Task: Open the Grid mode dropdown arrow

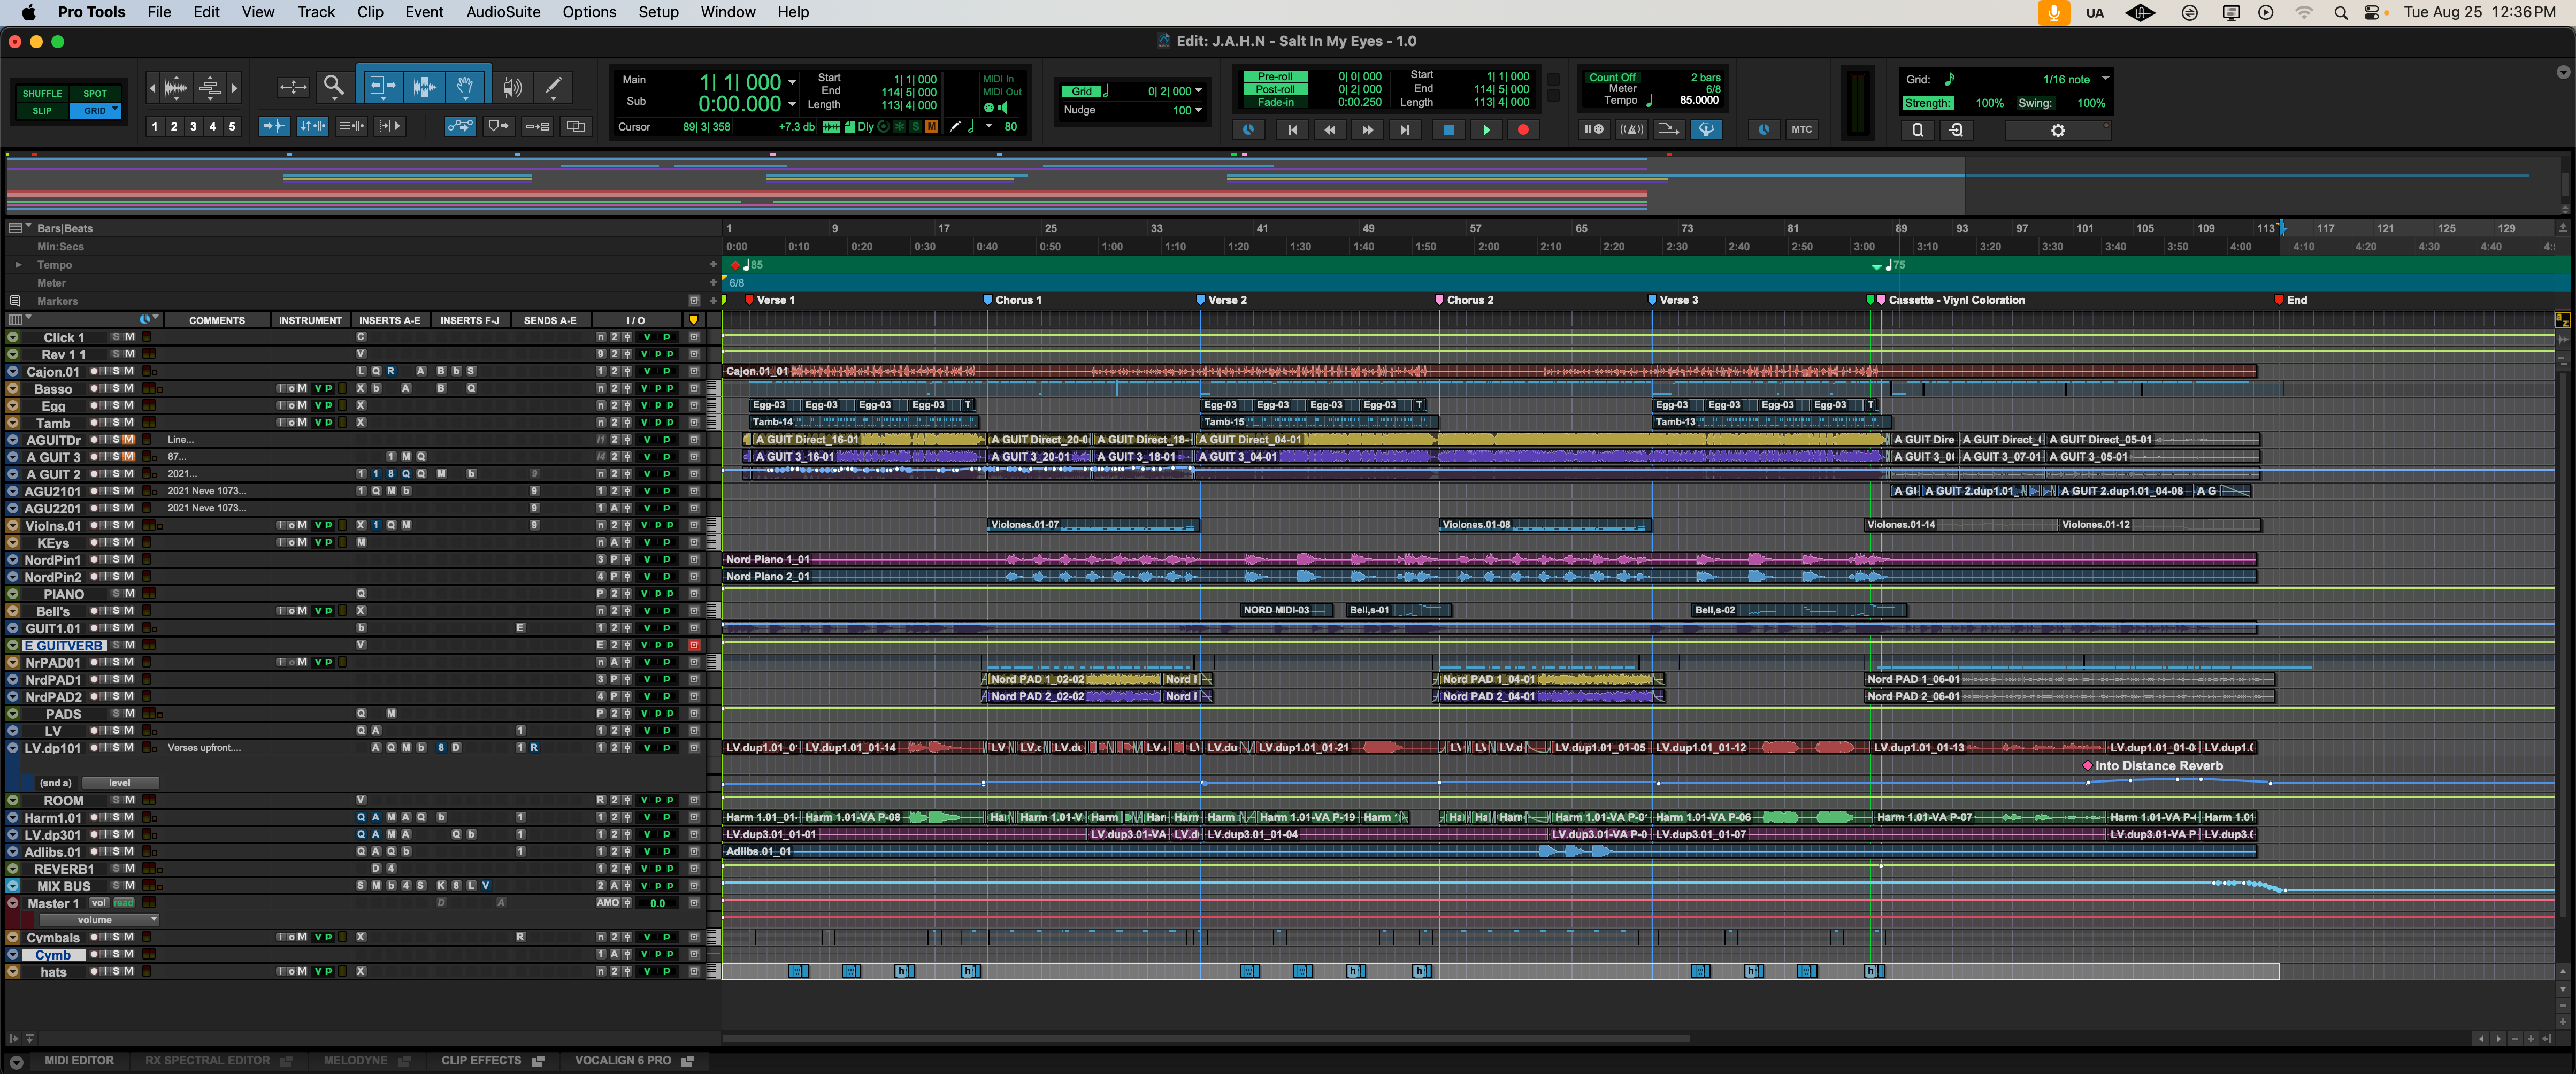Action: [x=116, y=108]
